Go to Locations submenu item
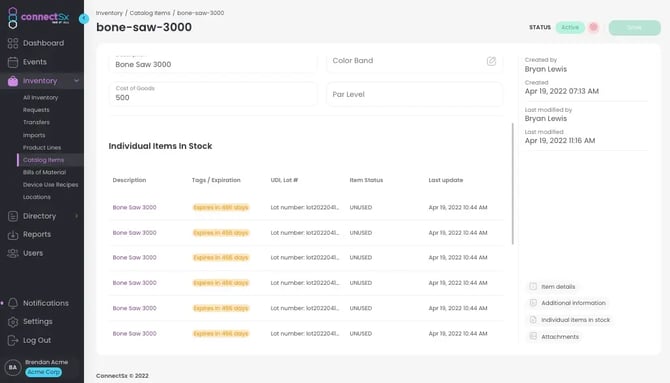670x383 pixels. pyautogui.click(x=37, y=197)
